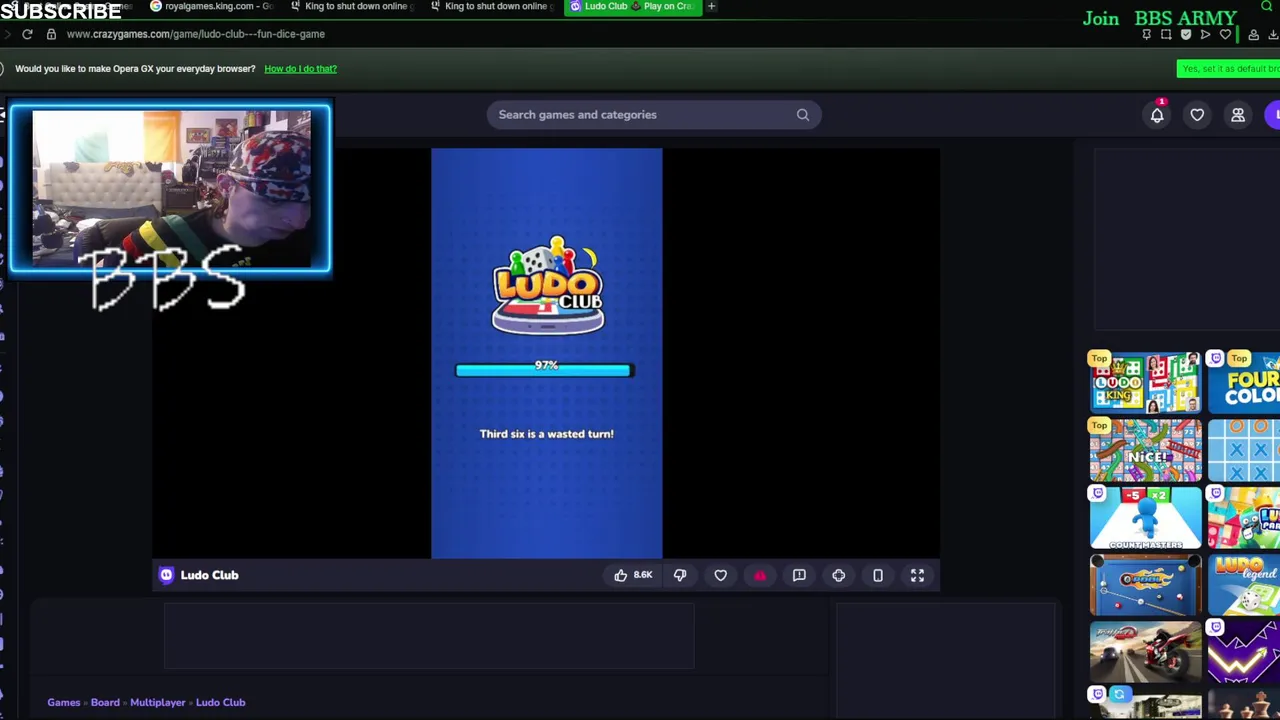1280x720 pixels.
Task: Open the motorcycle traffic racing thumbnail
Action: coord(1145,652)
